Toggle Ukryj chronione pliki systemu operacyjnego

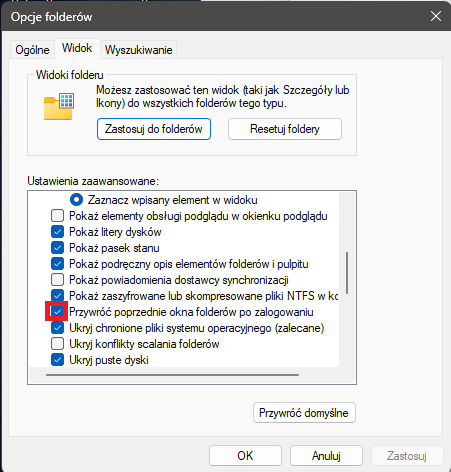[57, 328]
